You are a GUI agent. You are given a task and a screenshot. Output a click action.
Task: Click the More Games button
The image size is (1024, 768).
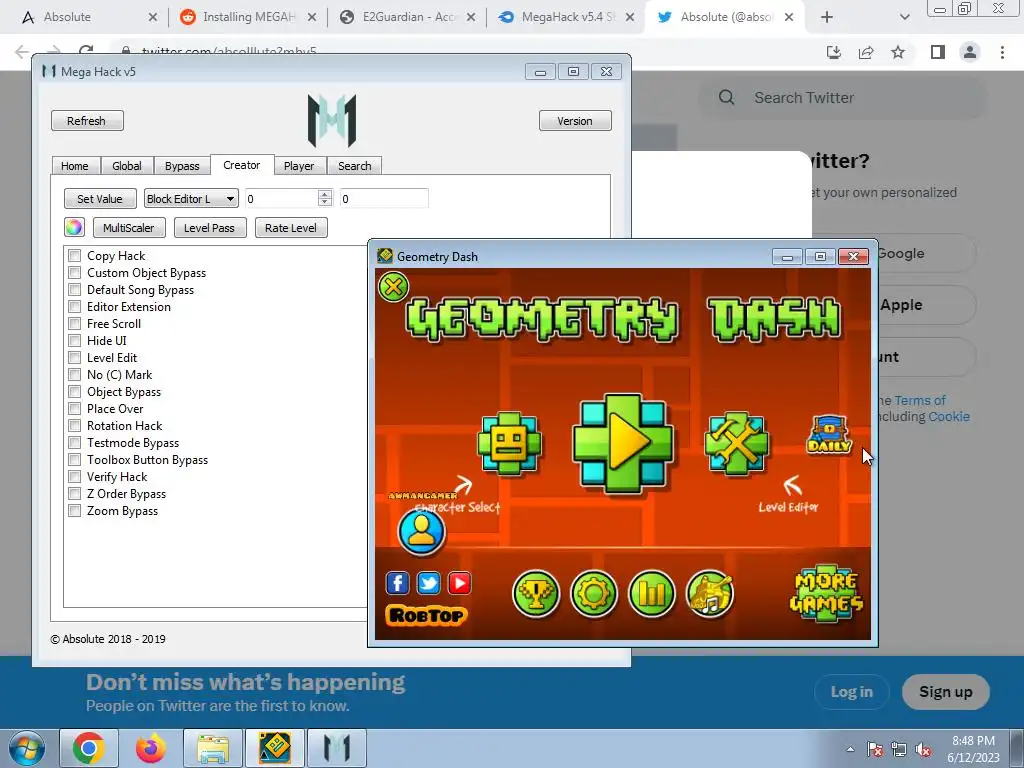pyautogui.click(x=827, y=593)
